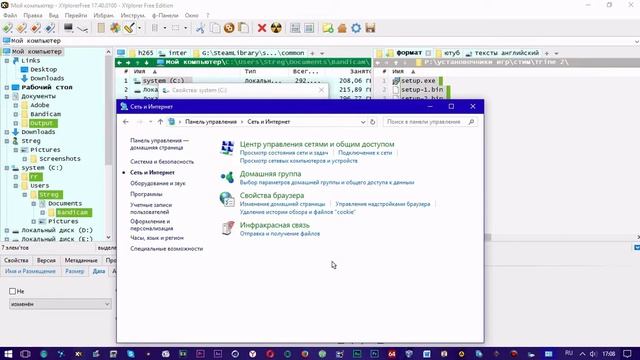Click the floppy disk save icon
Screen dimensions: 640x360
tap(370, 28)
